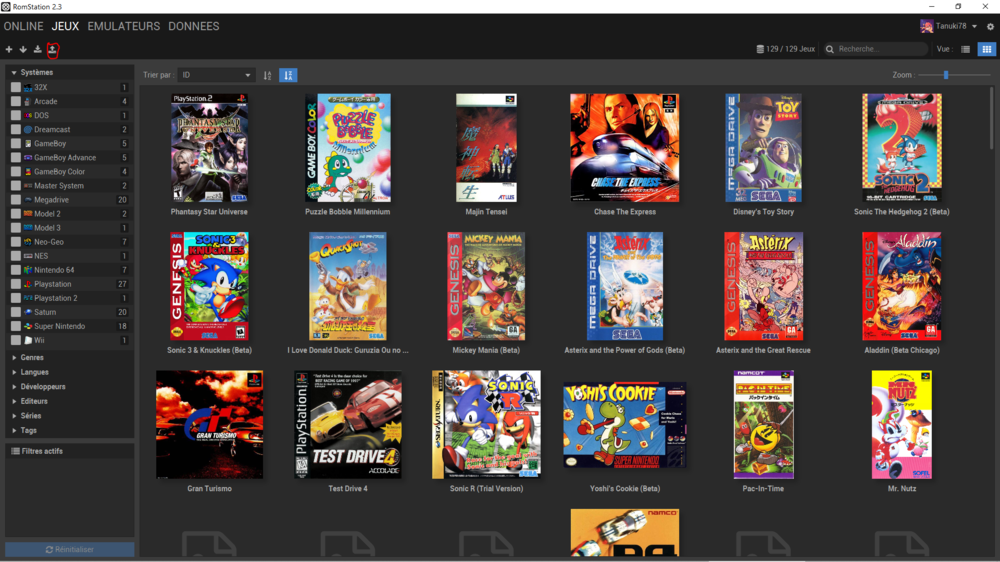Click the Réinitialiser button
The image size is (1000, 562).
(70, 550)
